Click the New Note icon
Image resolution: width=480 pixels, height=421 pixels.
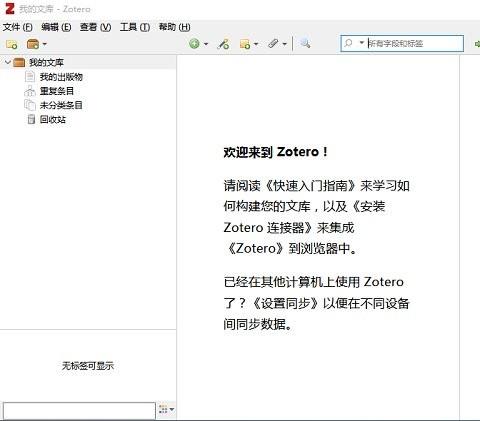[x=245, y=44]
